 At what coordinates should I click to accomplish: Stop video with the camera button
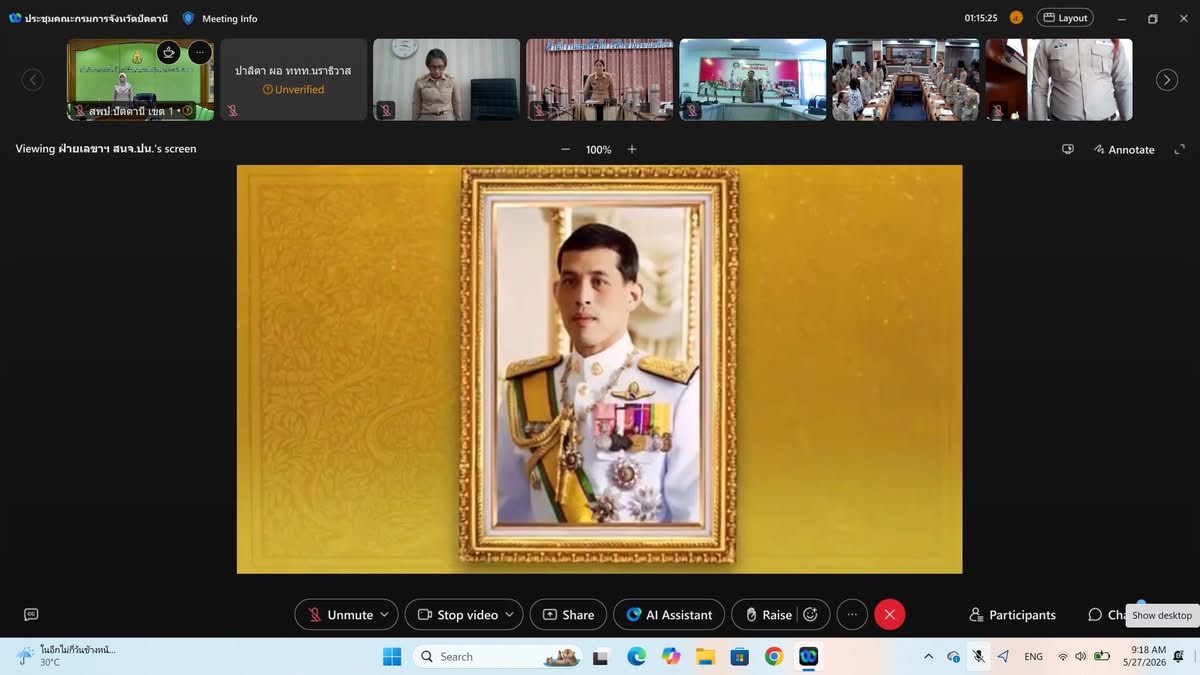pos(456,614)
